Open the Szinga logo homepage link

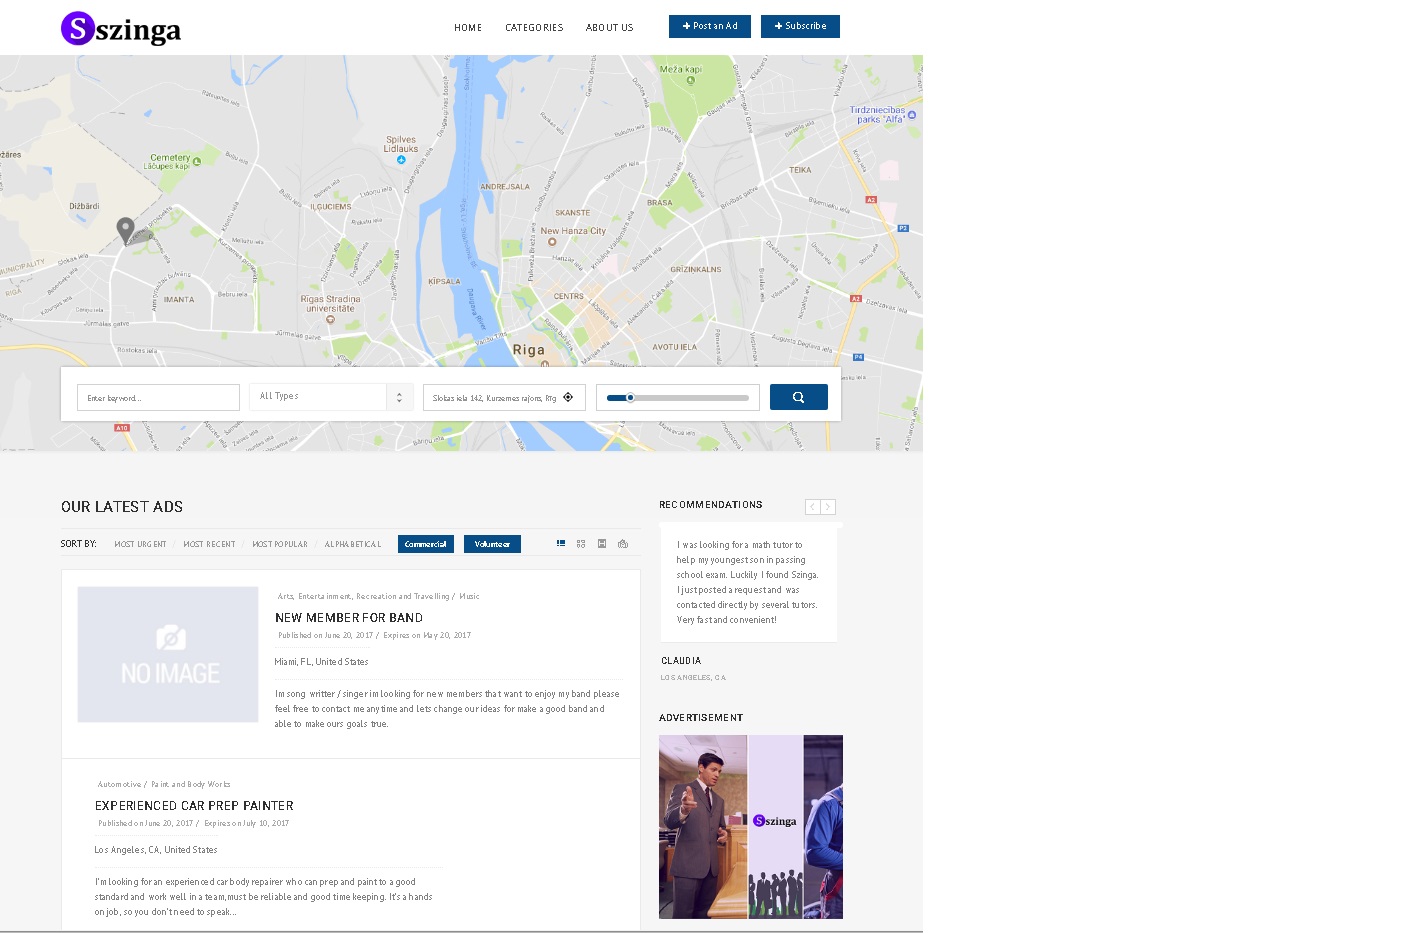121,29
